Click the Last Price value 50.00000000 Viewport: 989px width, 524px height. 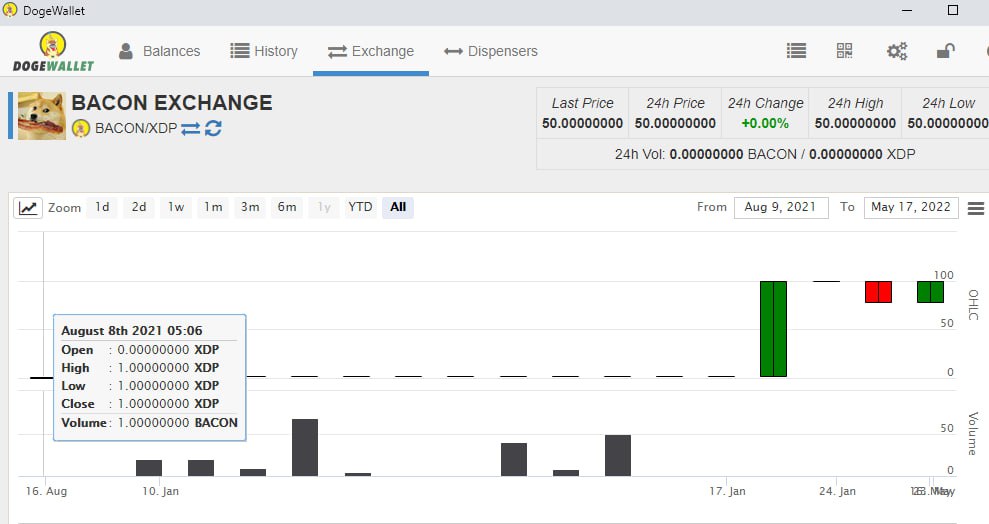coord(582,123)
